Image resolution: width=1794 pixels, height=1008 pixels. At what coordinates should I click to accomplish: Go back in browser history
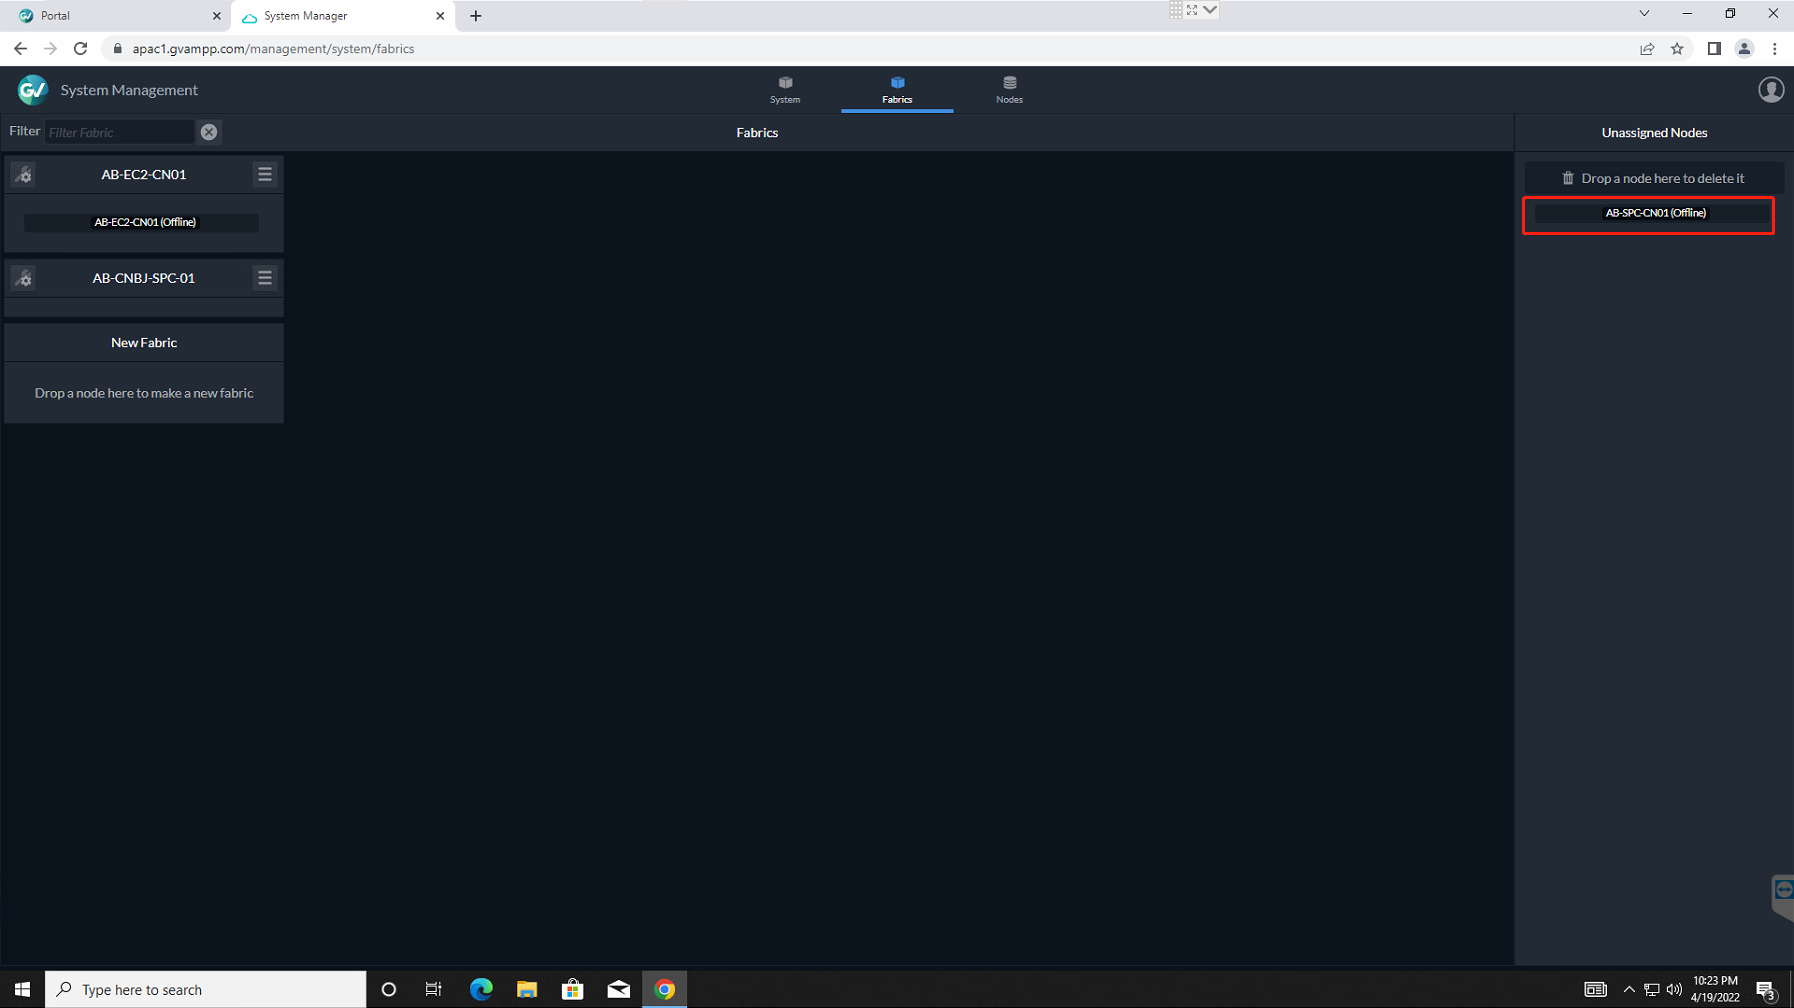(20, 49)
